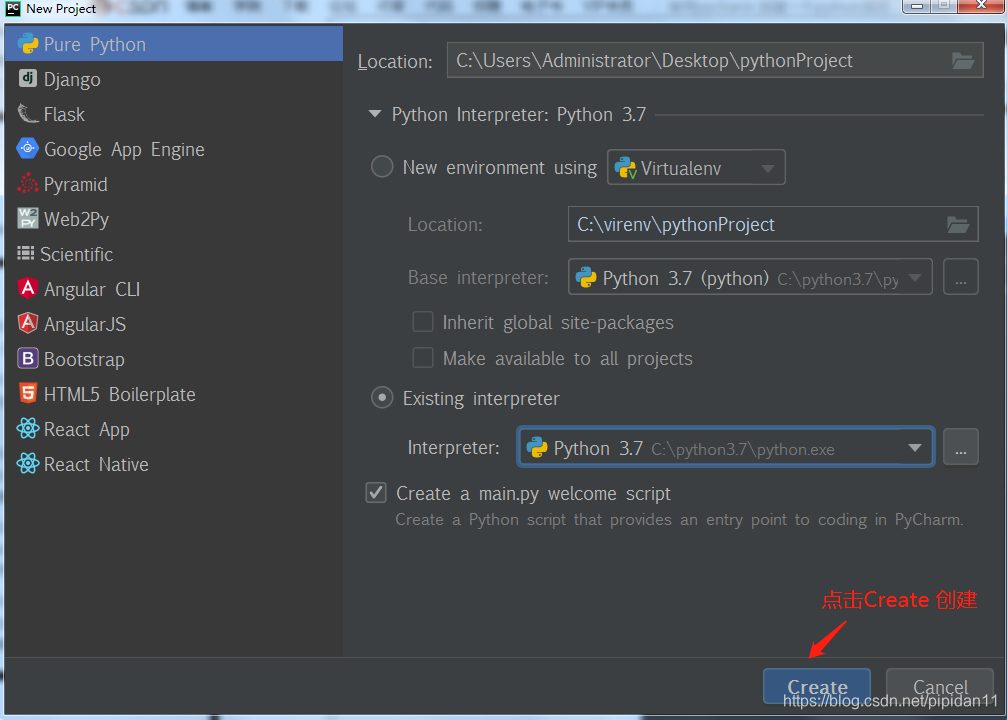This screenshot has width=1007, height=720.
Task: Click the Flask project icon
Action: (x=27, y=114)
